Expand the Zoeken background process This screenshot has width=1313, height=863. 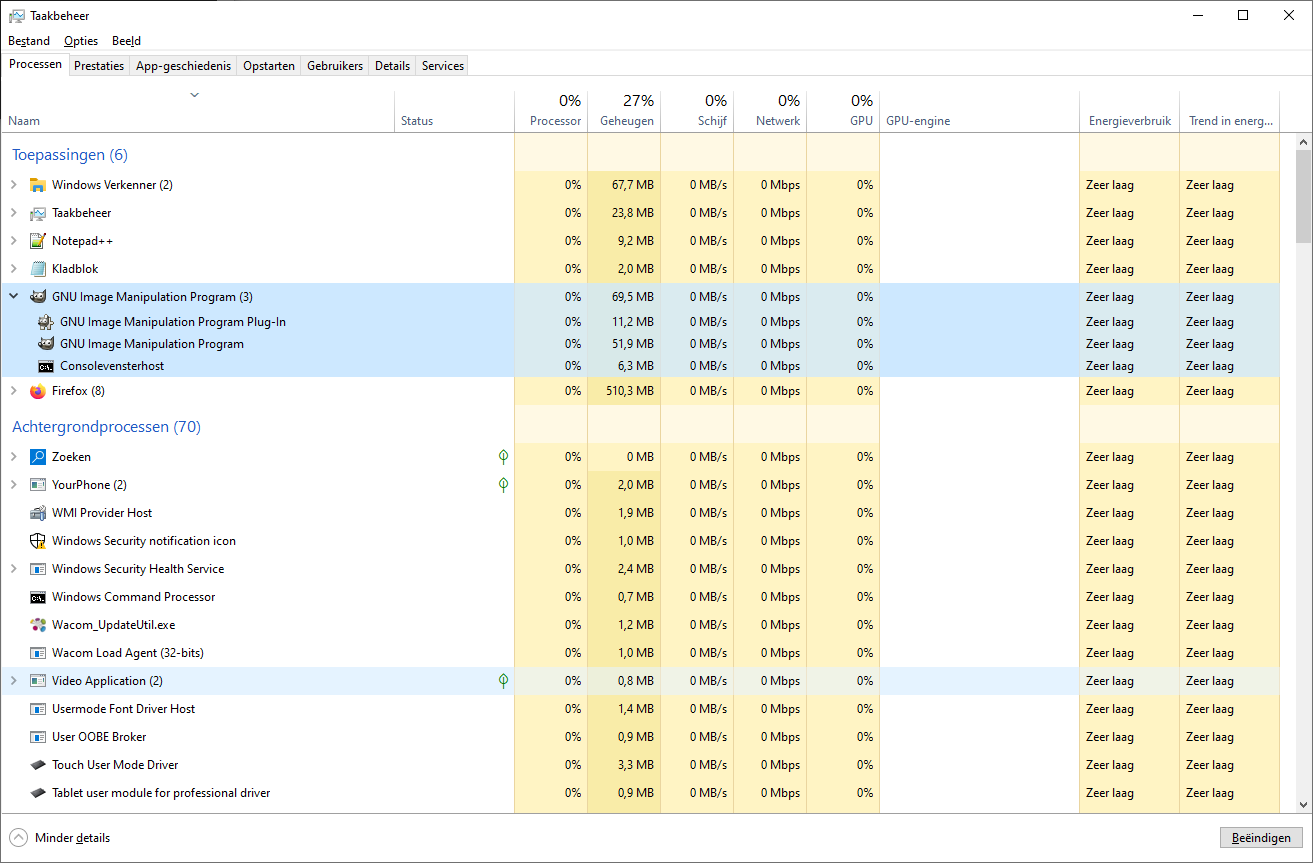click(13, 457)
